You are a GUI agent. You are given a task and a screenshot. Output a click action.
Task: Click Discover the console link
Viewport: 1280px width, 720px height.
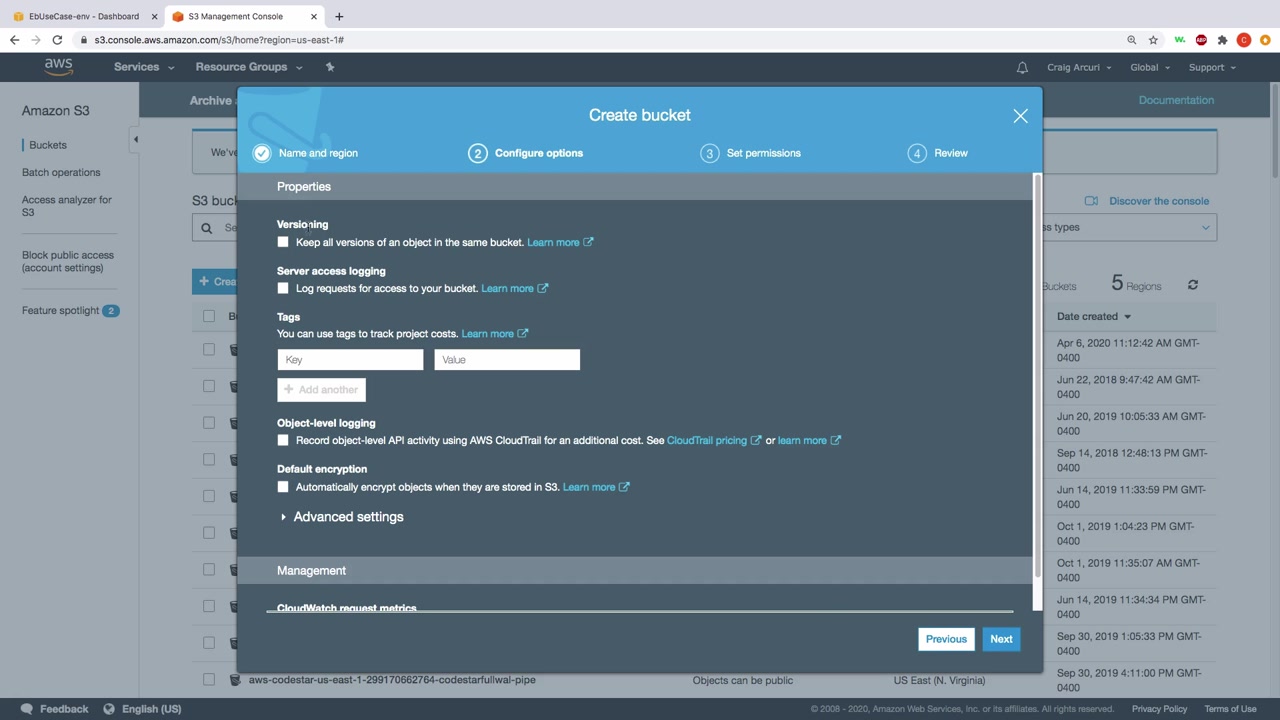pyautogui.click(x=1159, y=201)
